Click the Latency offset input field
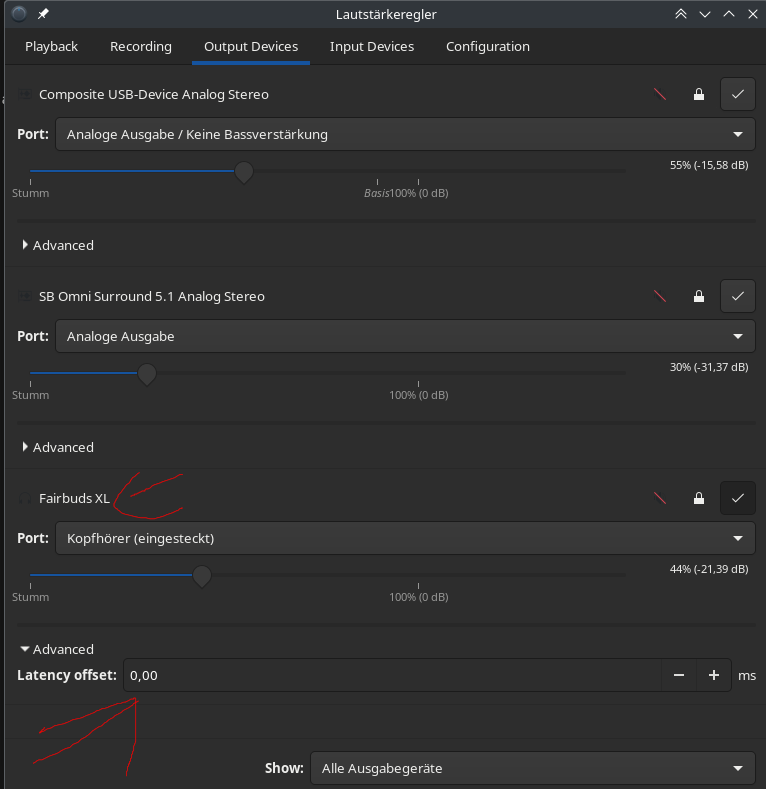Viewport: 766px width, 789px height. click(x=393, y=675)
